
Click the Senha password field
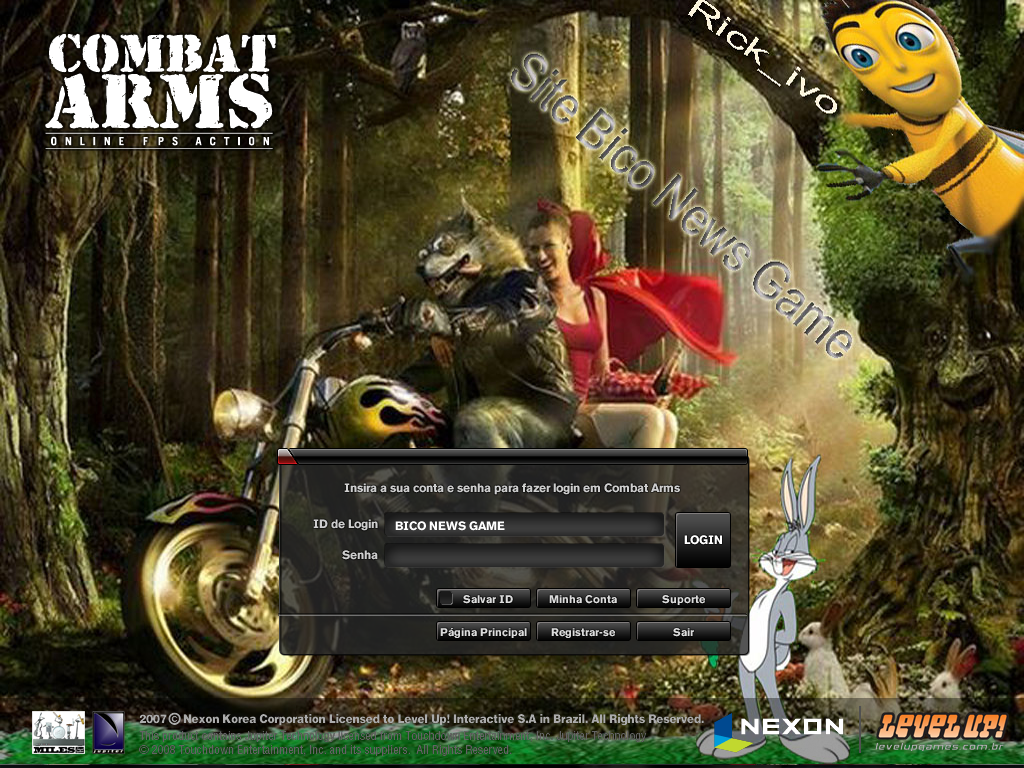click(525, 555)
